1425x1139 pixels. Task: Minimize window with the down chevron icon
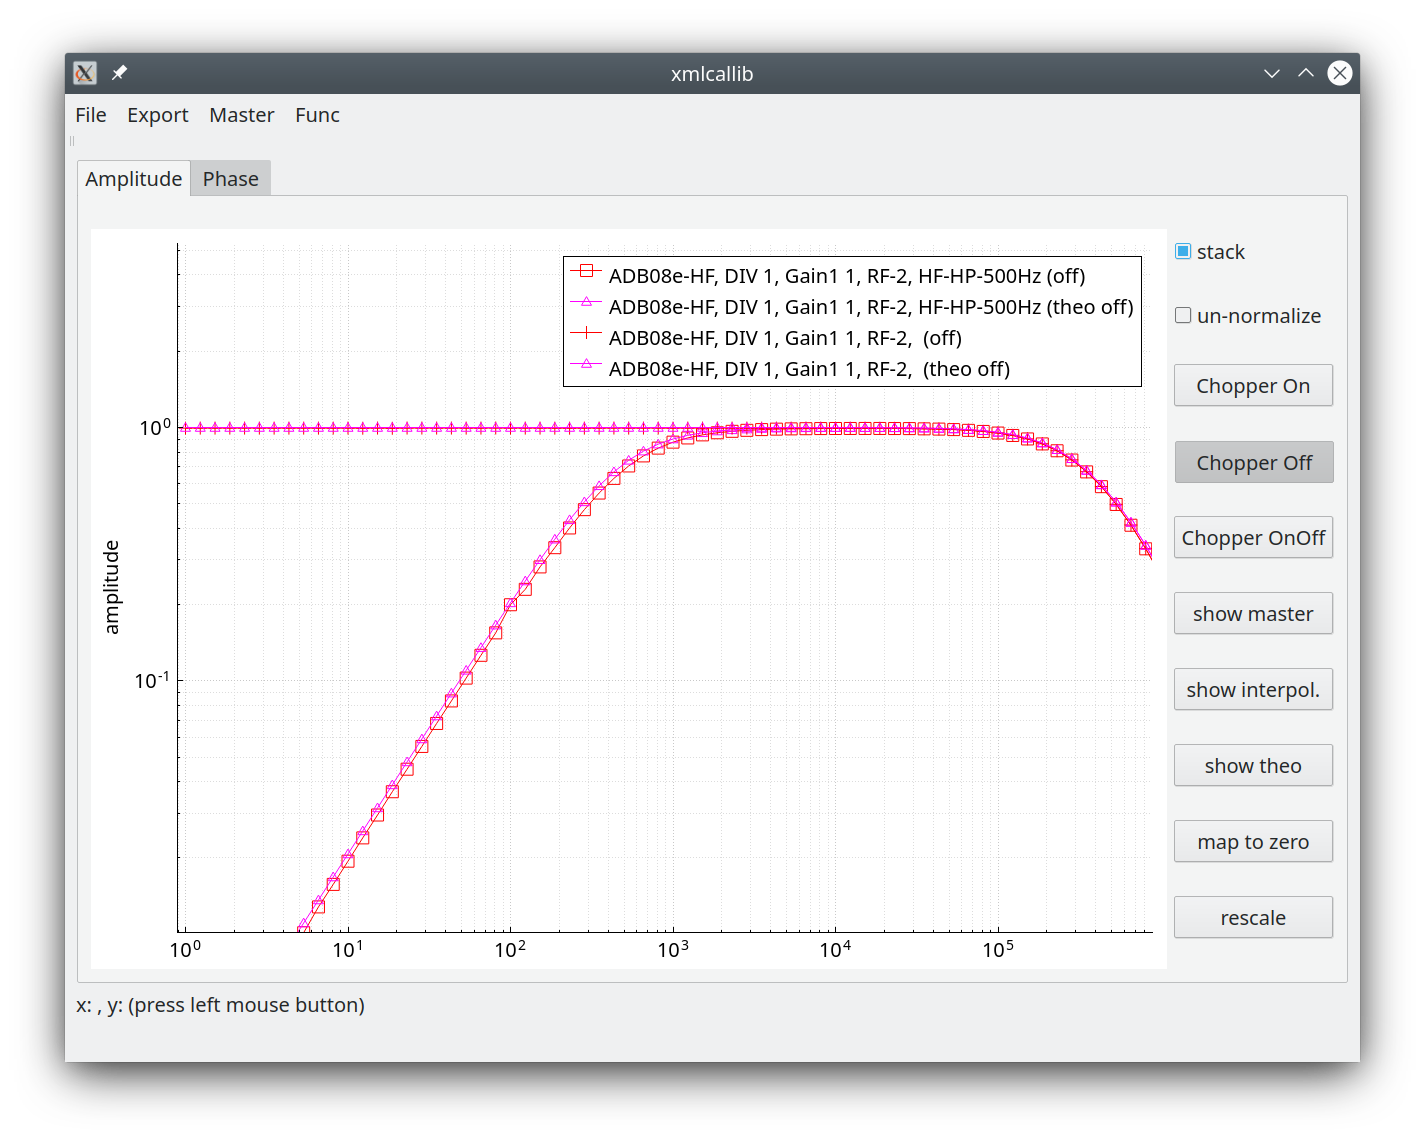[x=1272, y=73]
